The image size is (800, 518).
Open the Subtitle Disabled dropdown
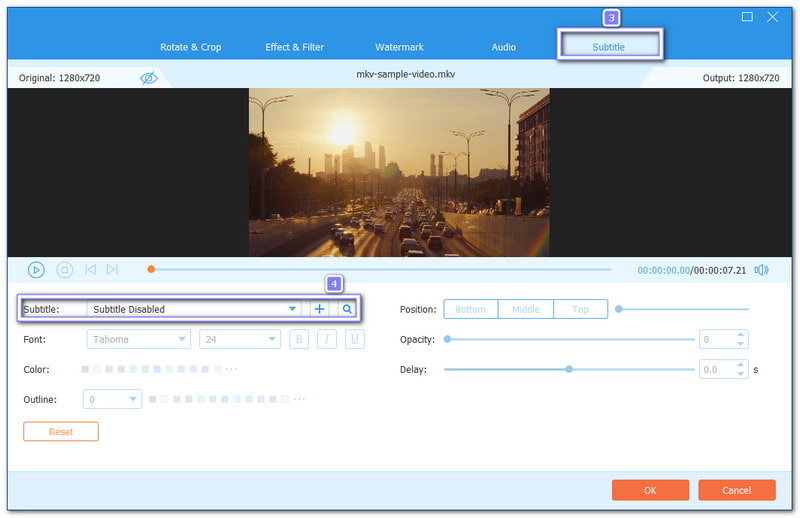[x=194, y=309]
